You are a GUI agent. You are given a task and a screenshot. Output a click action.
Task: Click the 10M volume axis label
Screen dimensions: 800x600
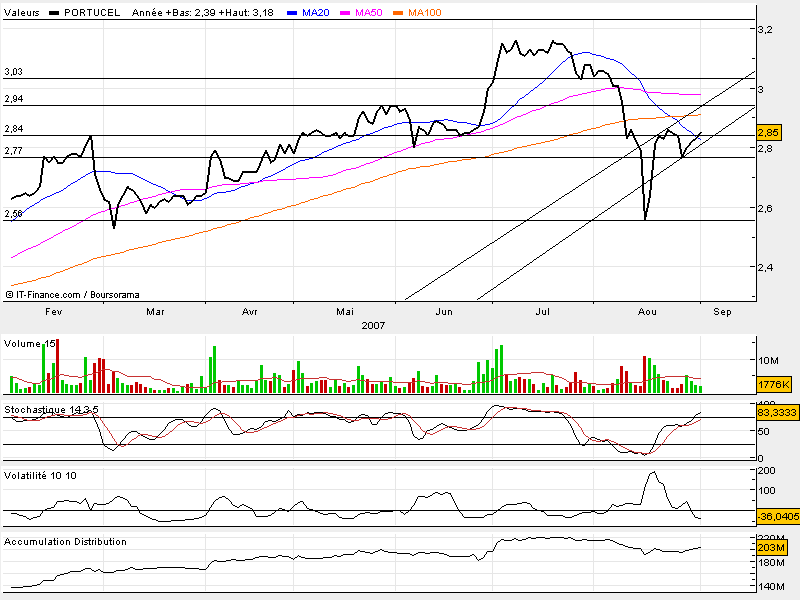click(x=768, y=361)
